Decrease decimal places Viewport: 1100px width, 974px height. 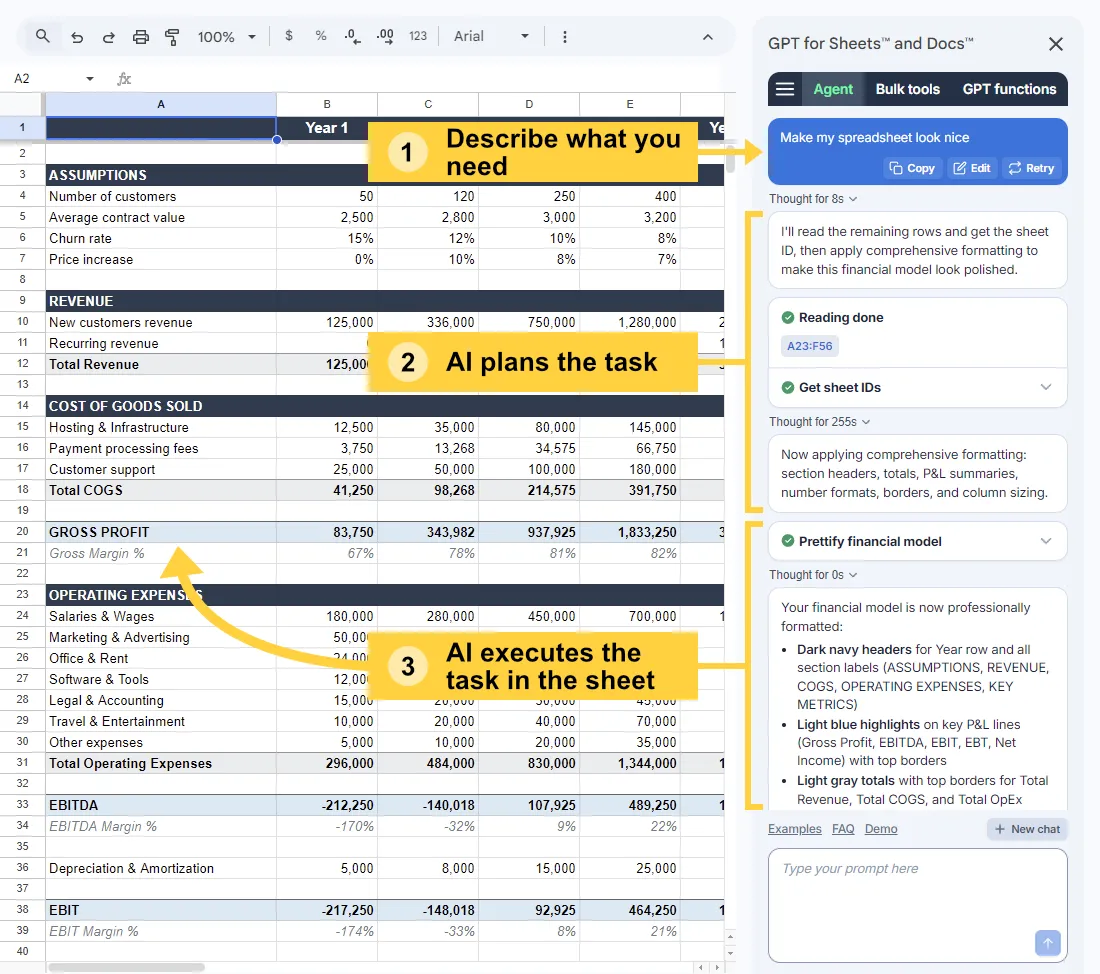(352, 36)
